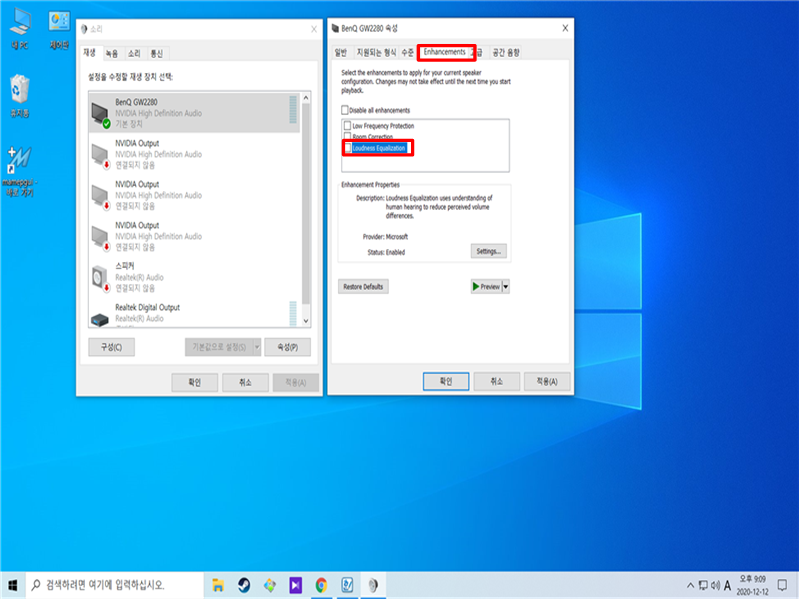800x600 pixels.
Task: Open the notification center icon
Action: coord(782,585)
